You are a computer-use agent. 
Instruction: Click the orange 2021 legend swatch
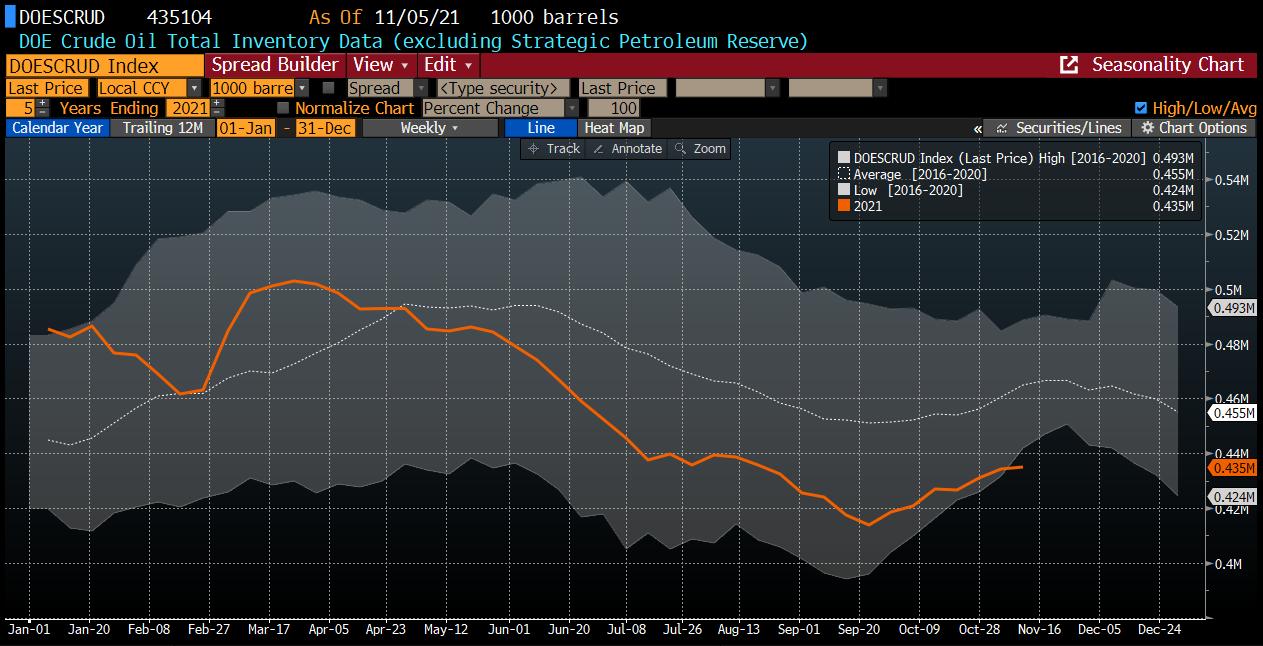844,206
